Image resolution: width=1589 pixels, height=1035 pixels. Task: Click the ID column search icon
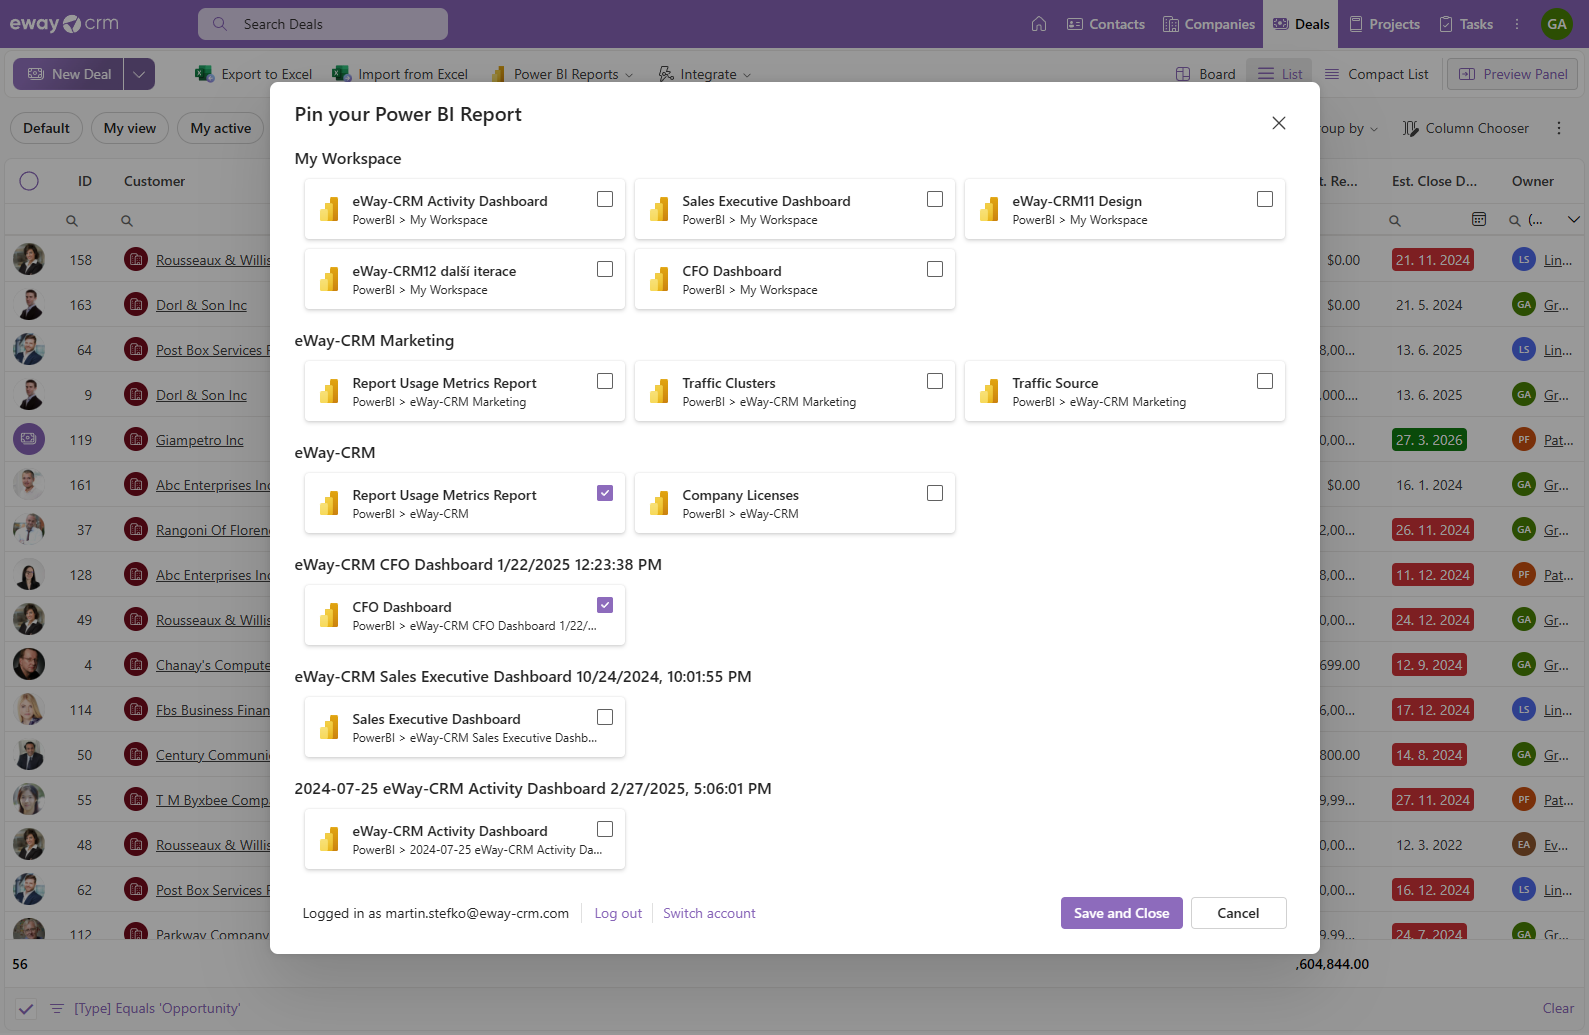pos(72,221)
